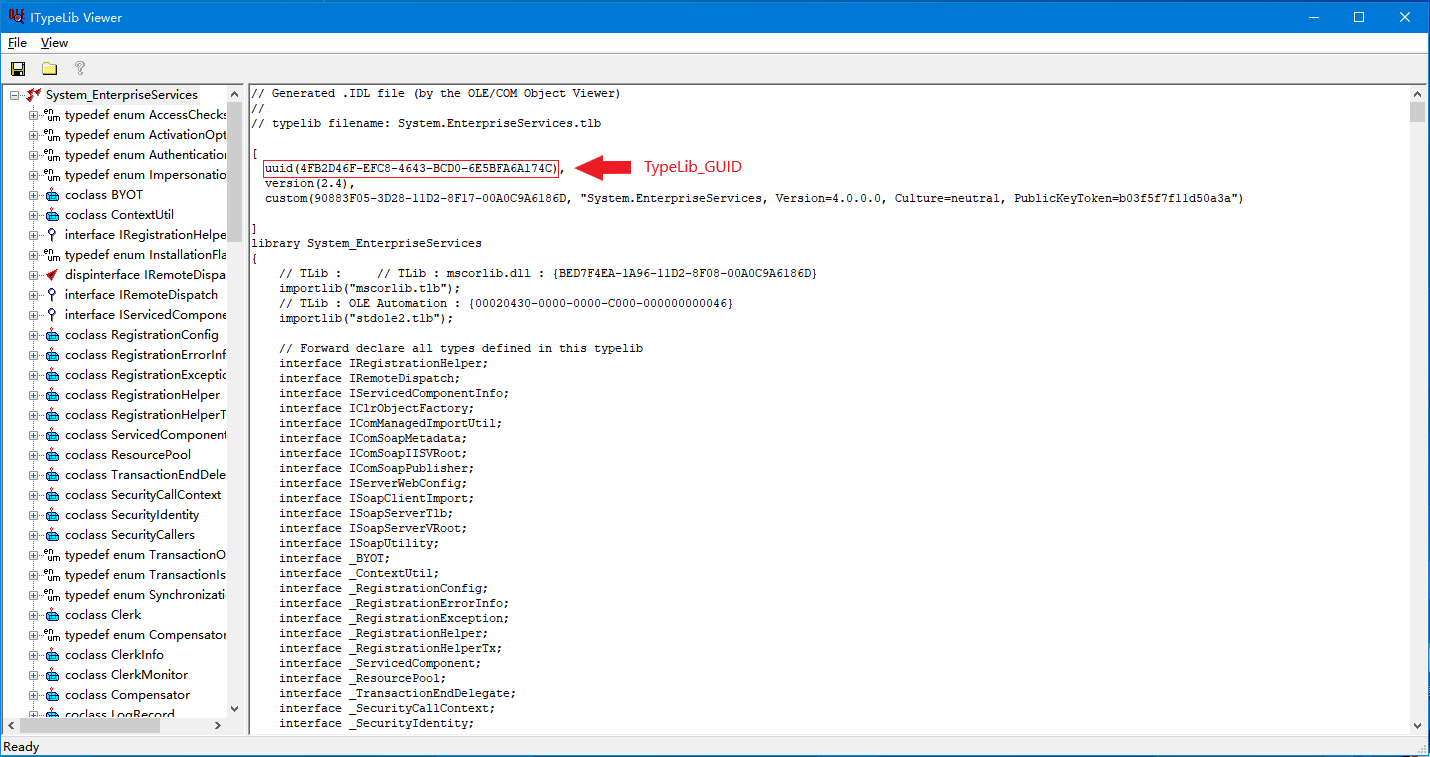
Task: Click the IDL pane vertical scrollbar thumb
Action: pos(1417,111)
